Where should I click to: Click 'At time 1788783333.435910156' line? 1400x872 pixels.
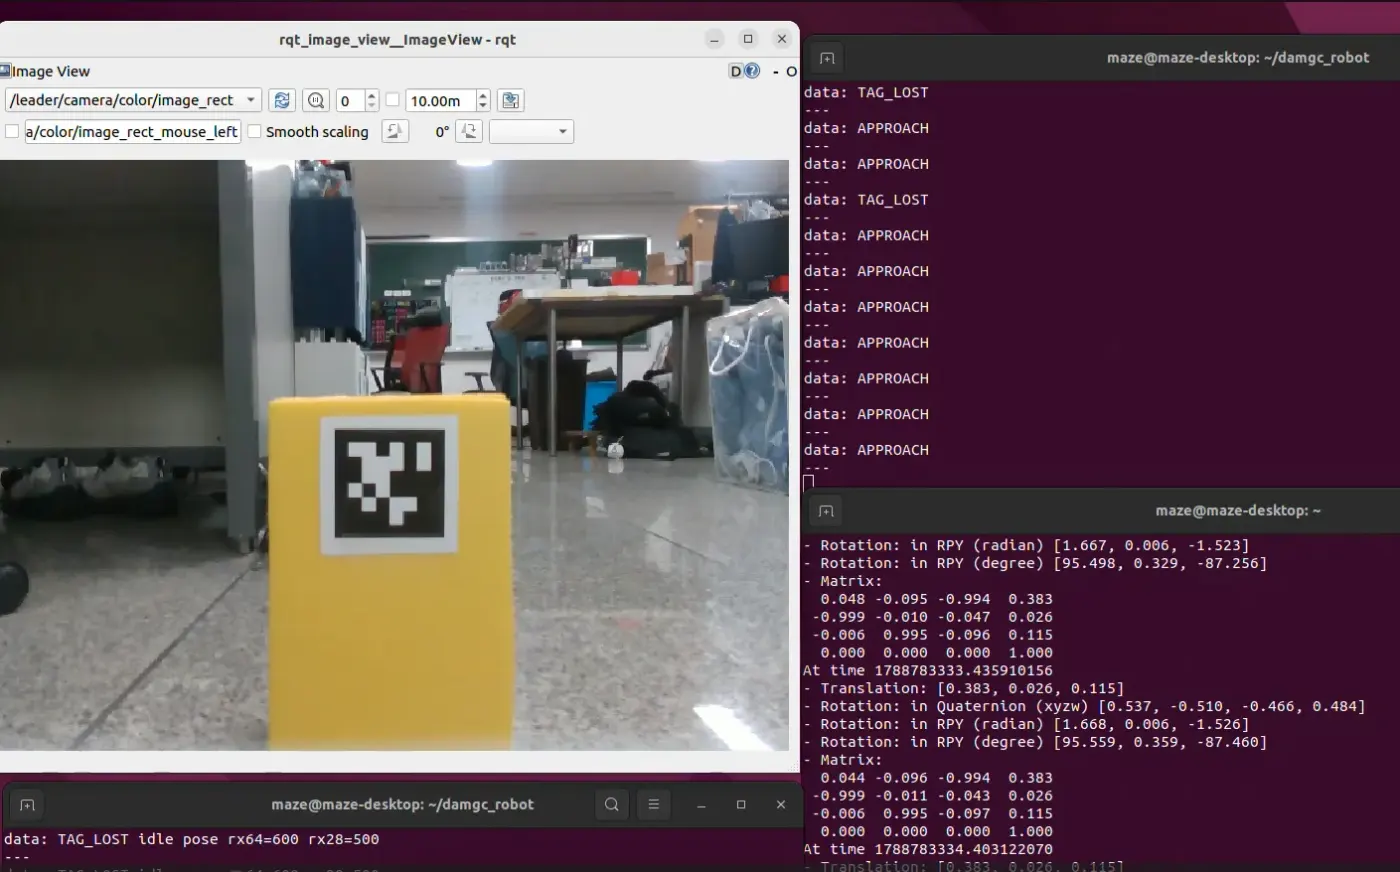(928, 670)
